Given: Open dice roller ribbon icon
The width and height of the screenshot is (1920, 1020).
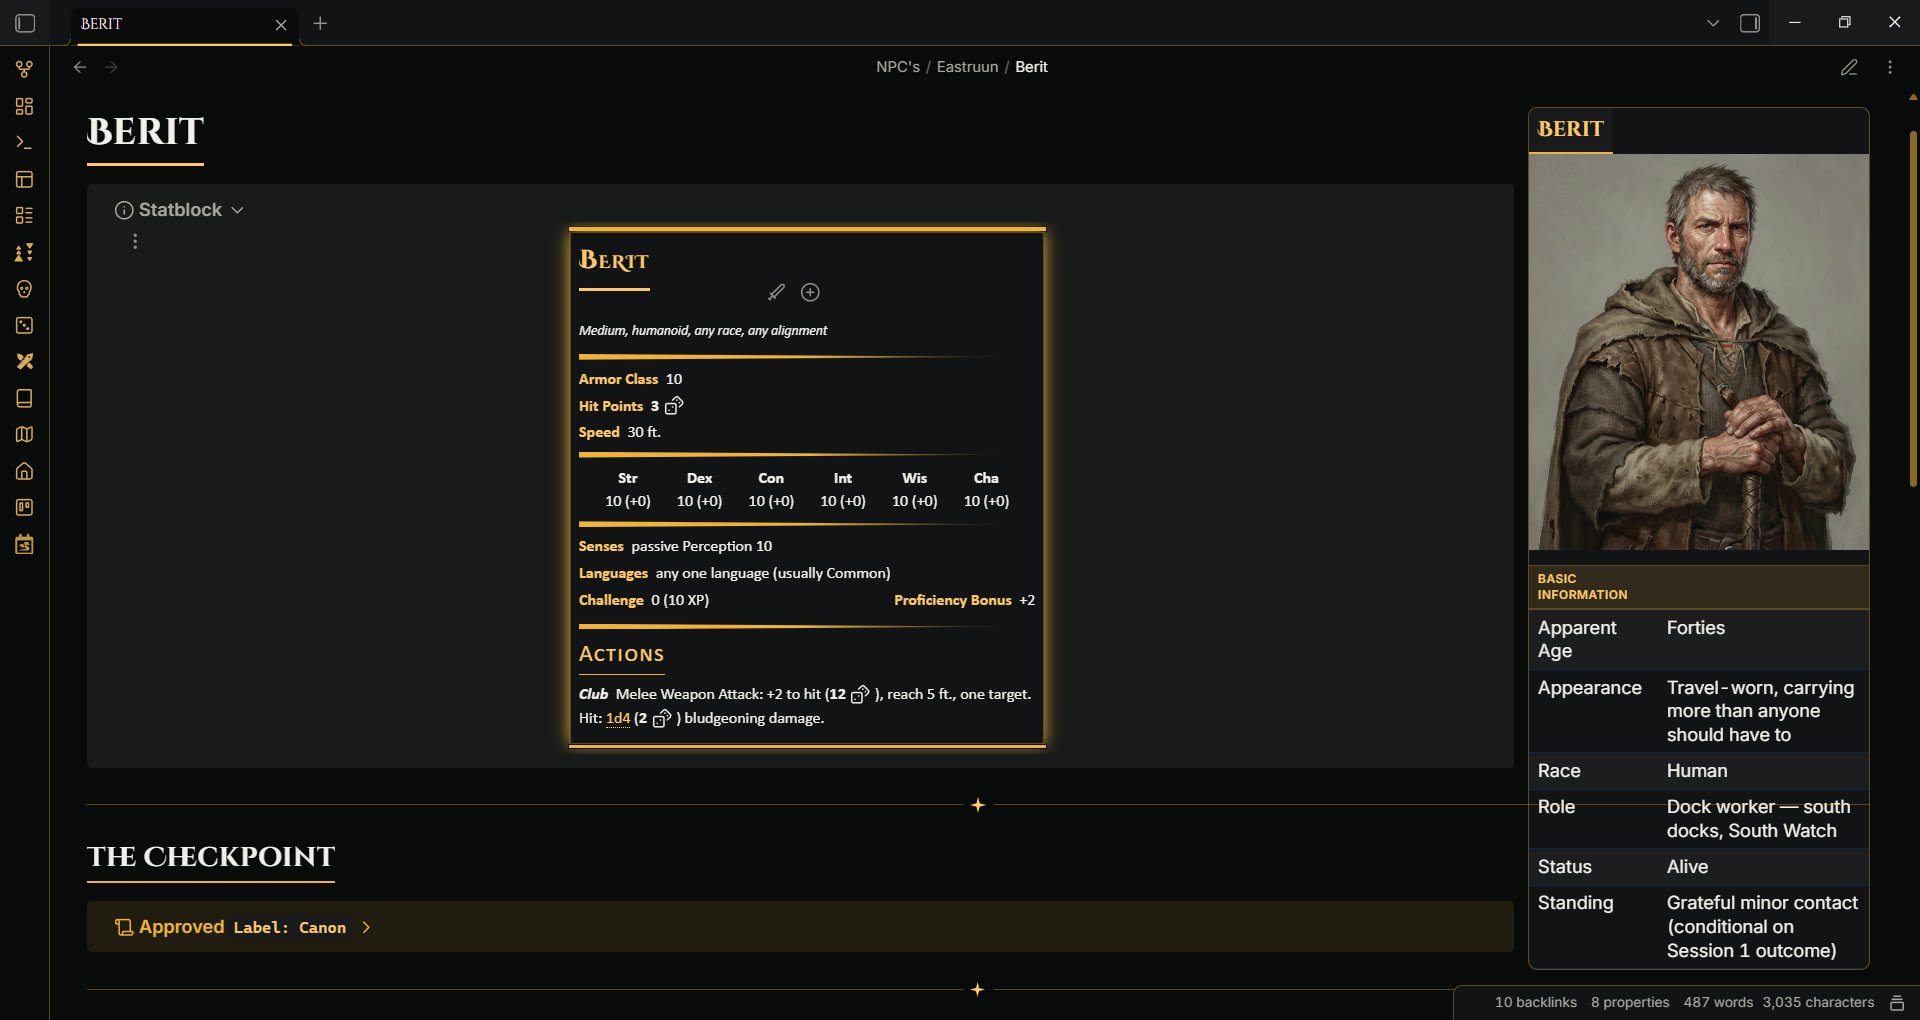Looking at the screenshot, I should (25, 325).
